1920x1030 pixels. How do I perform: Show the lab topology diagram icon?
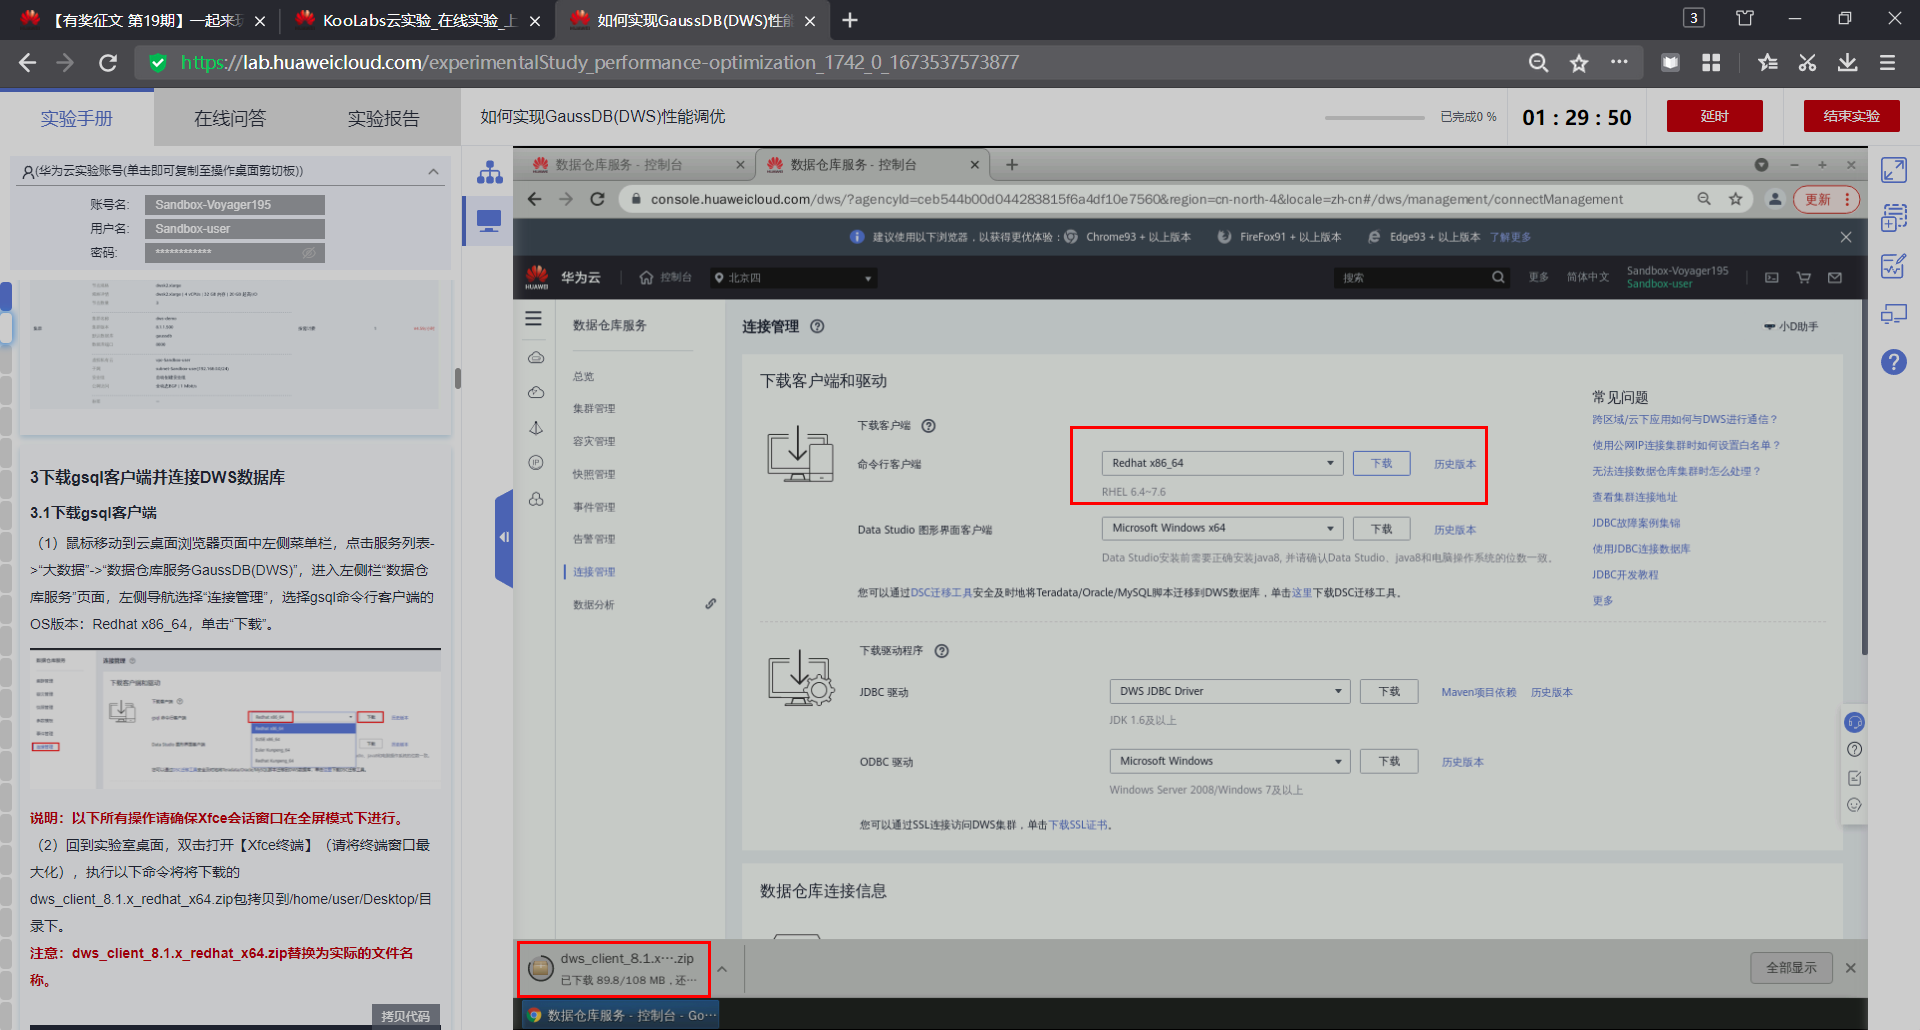coord(490,172)
